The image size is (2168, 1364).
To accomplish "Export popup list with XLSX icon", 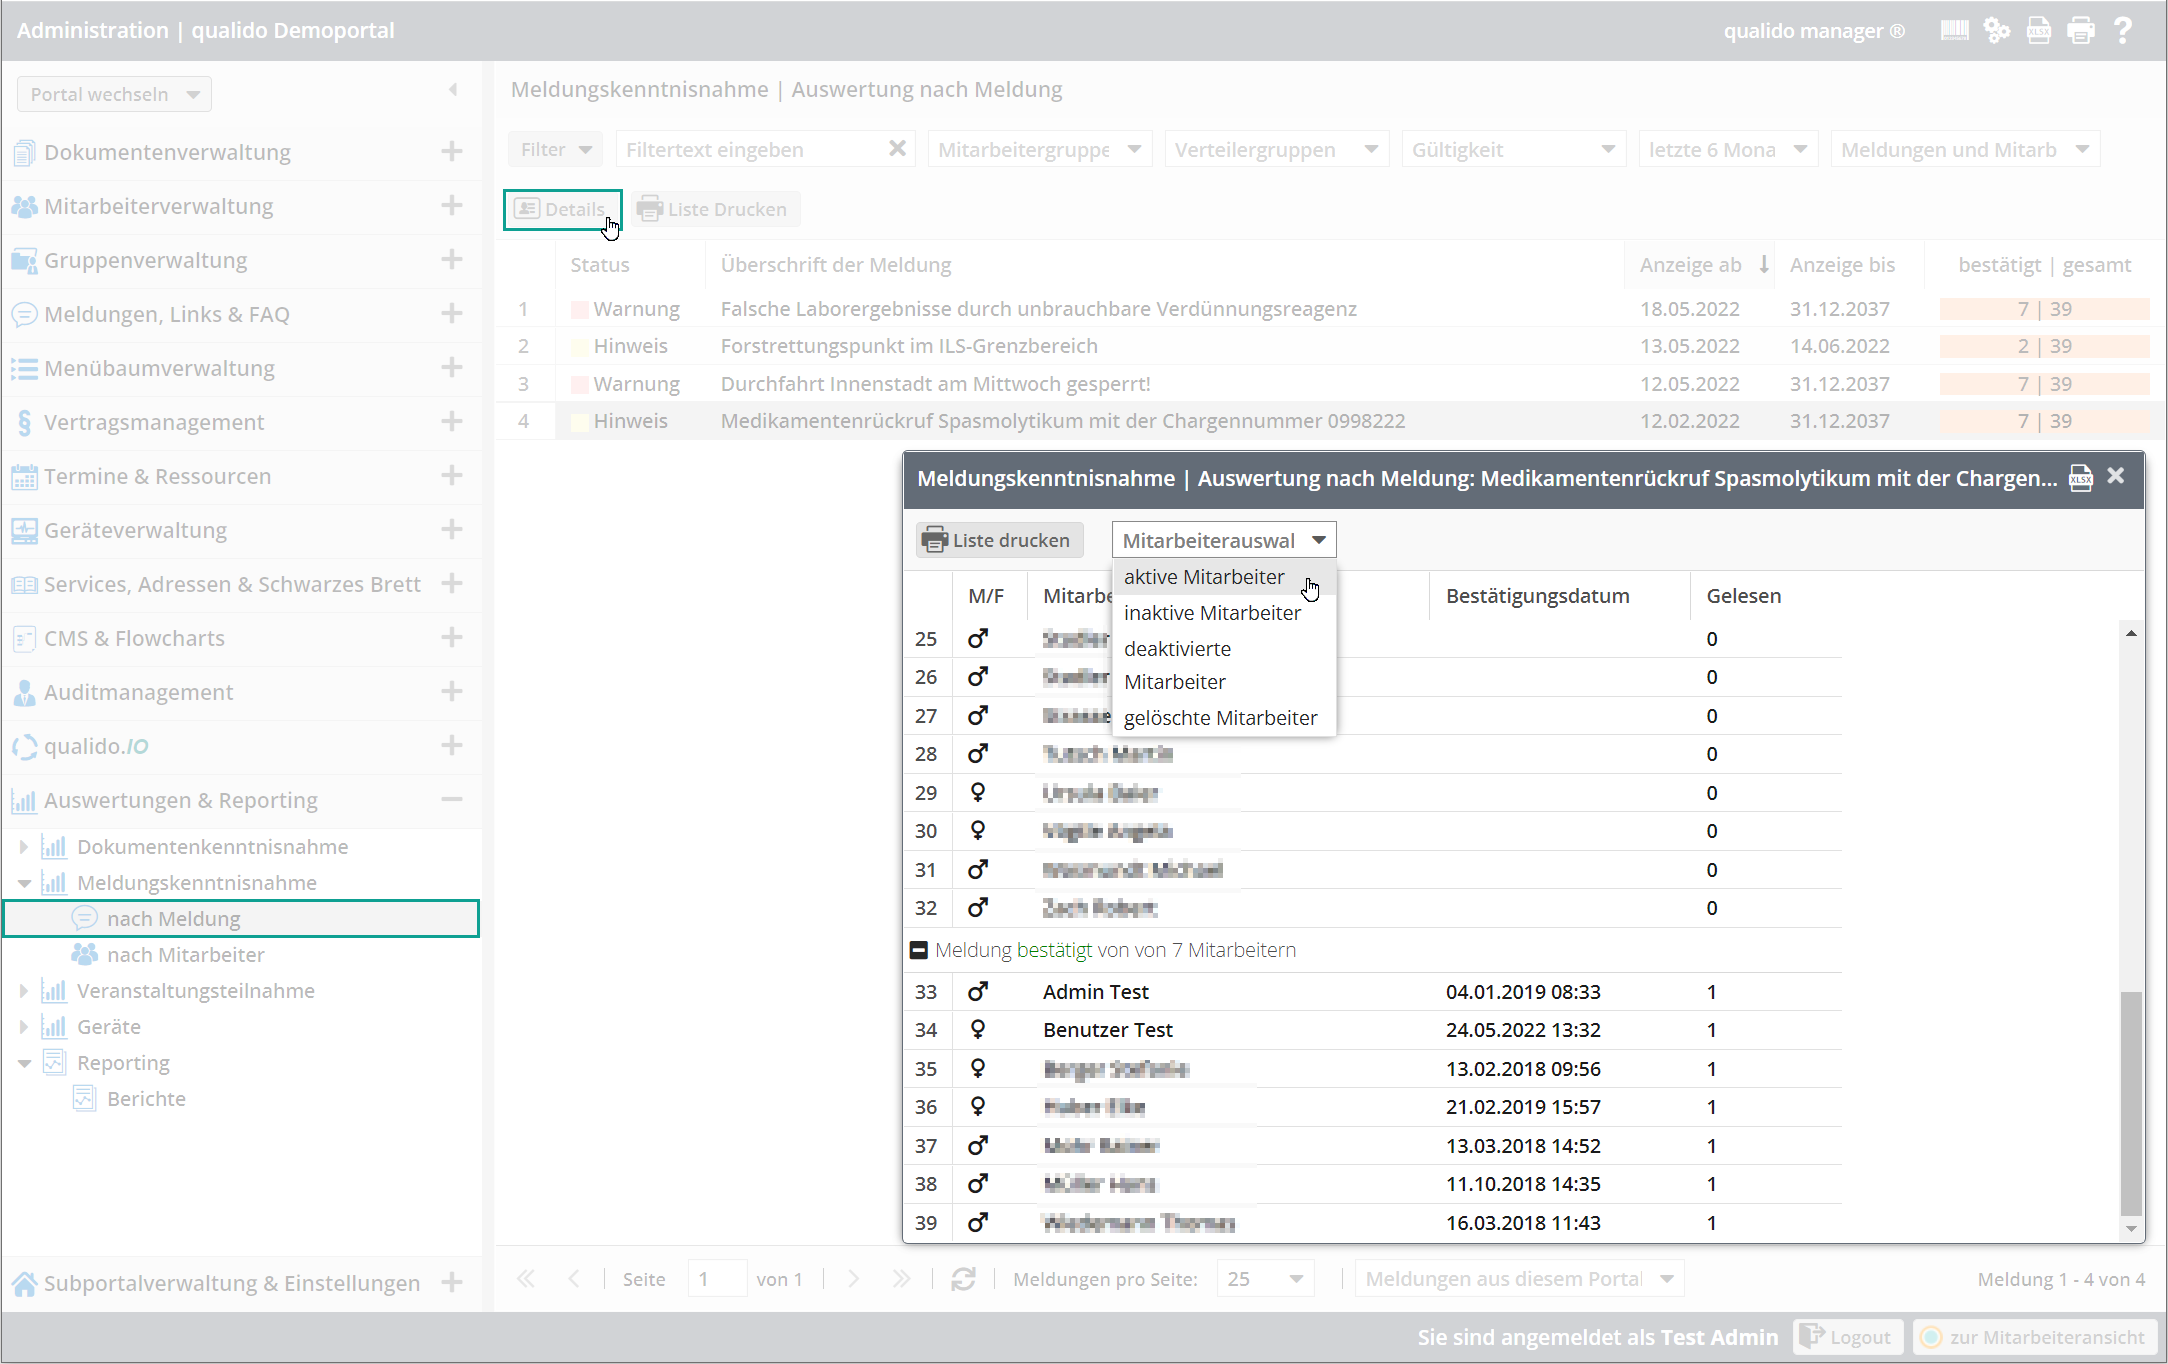I will tap(2081, 478).
